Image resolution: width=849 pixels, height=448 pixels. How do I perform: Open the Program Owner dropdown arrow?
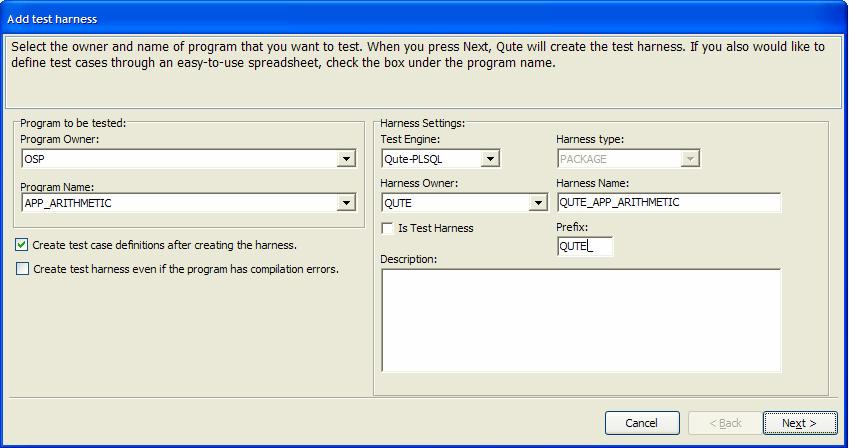pyautogui.click(x=346, y=159)
